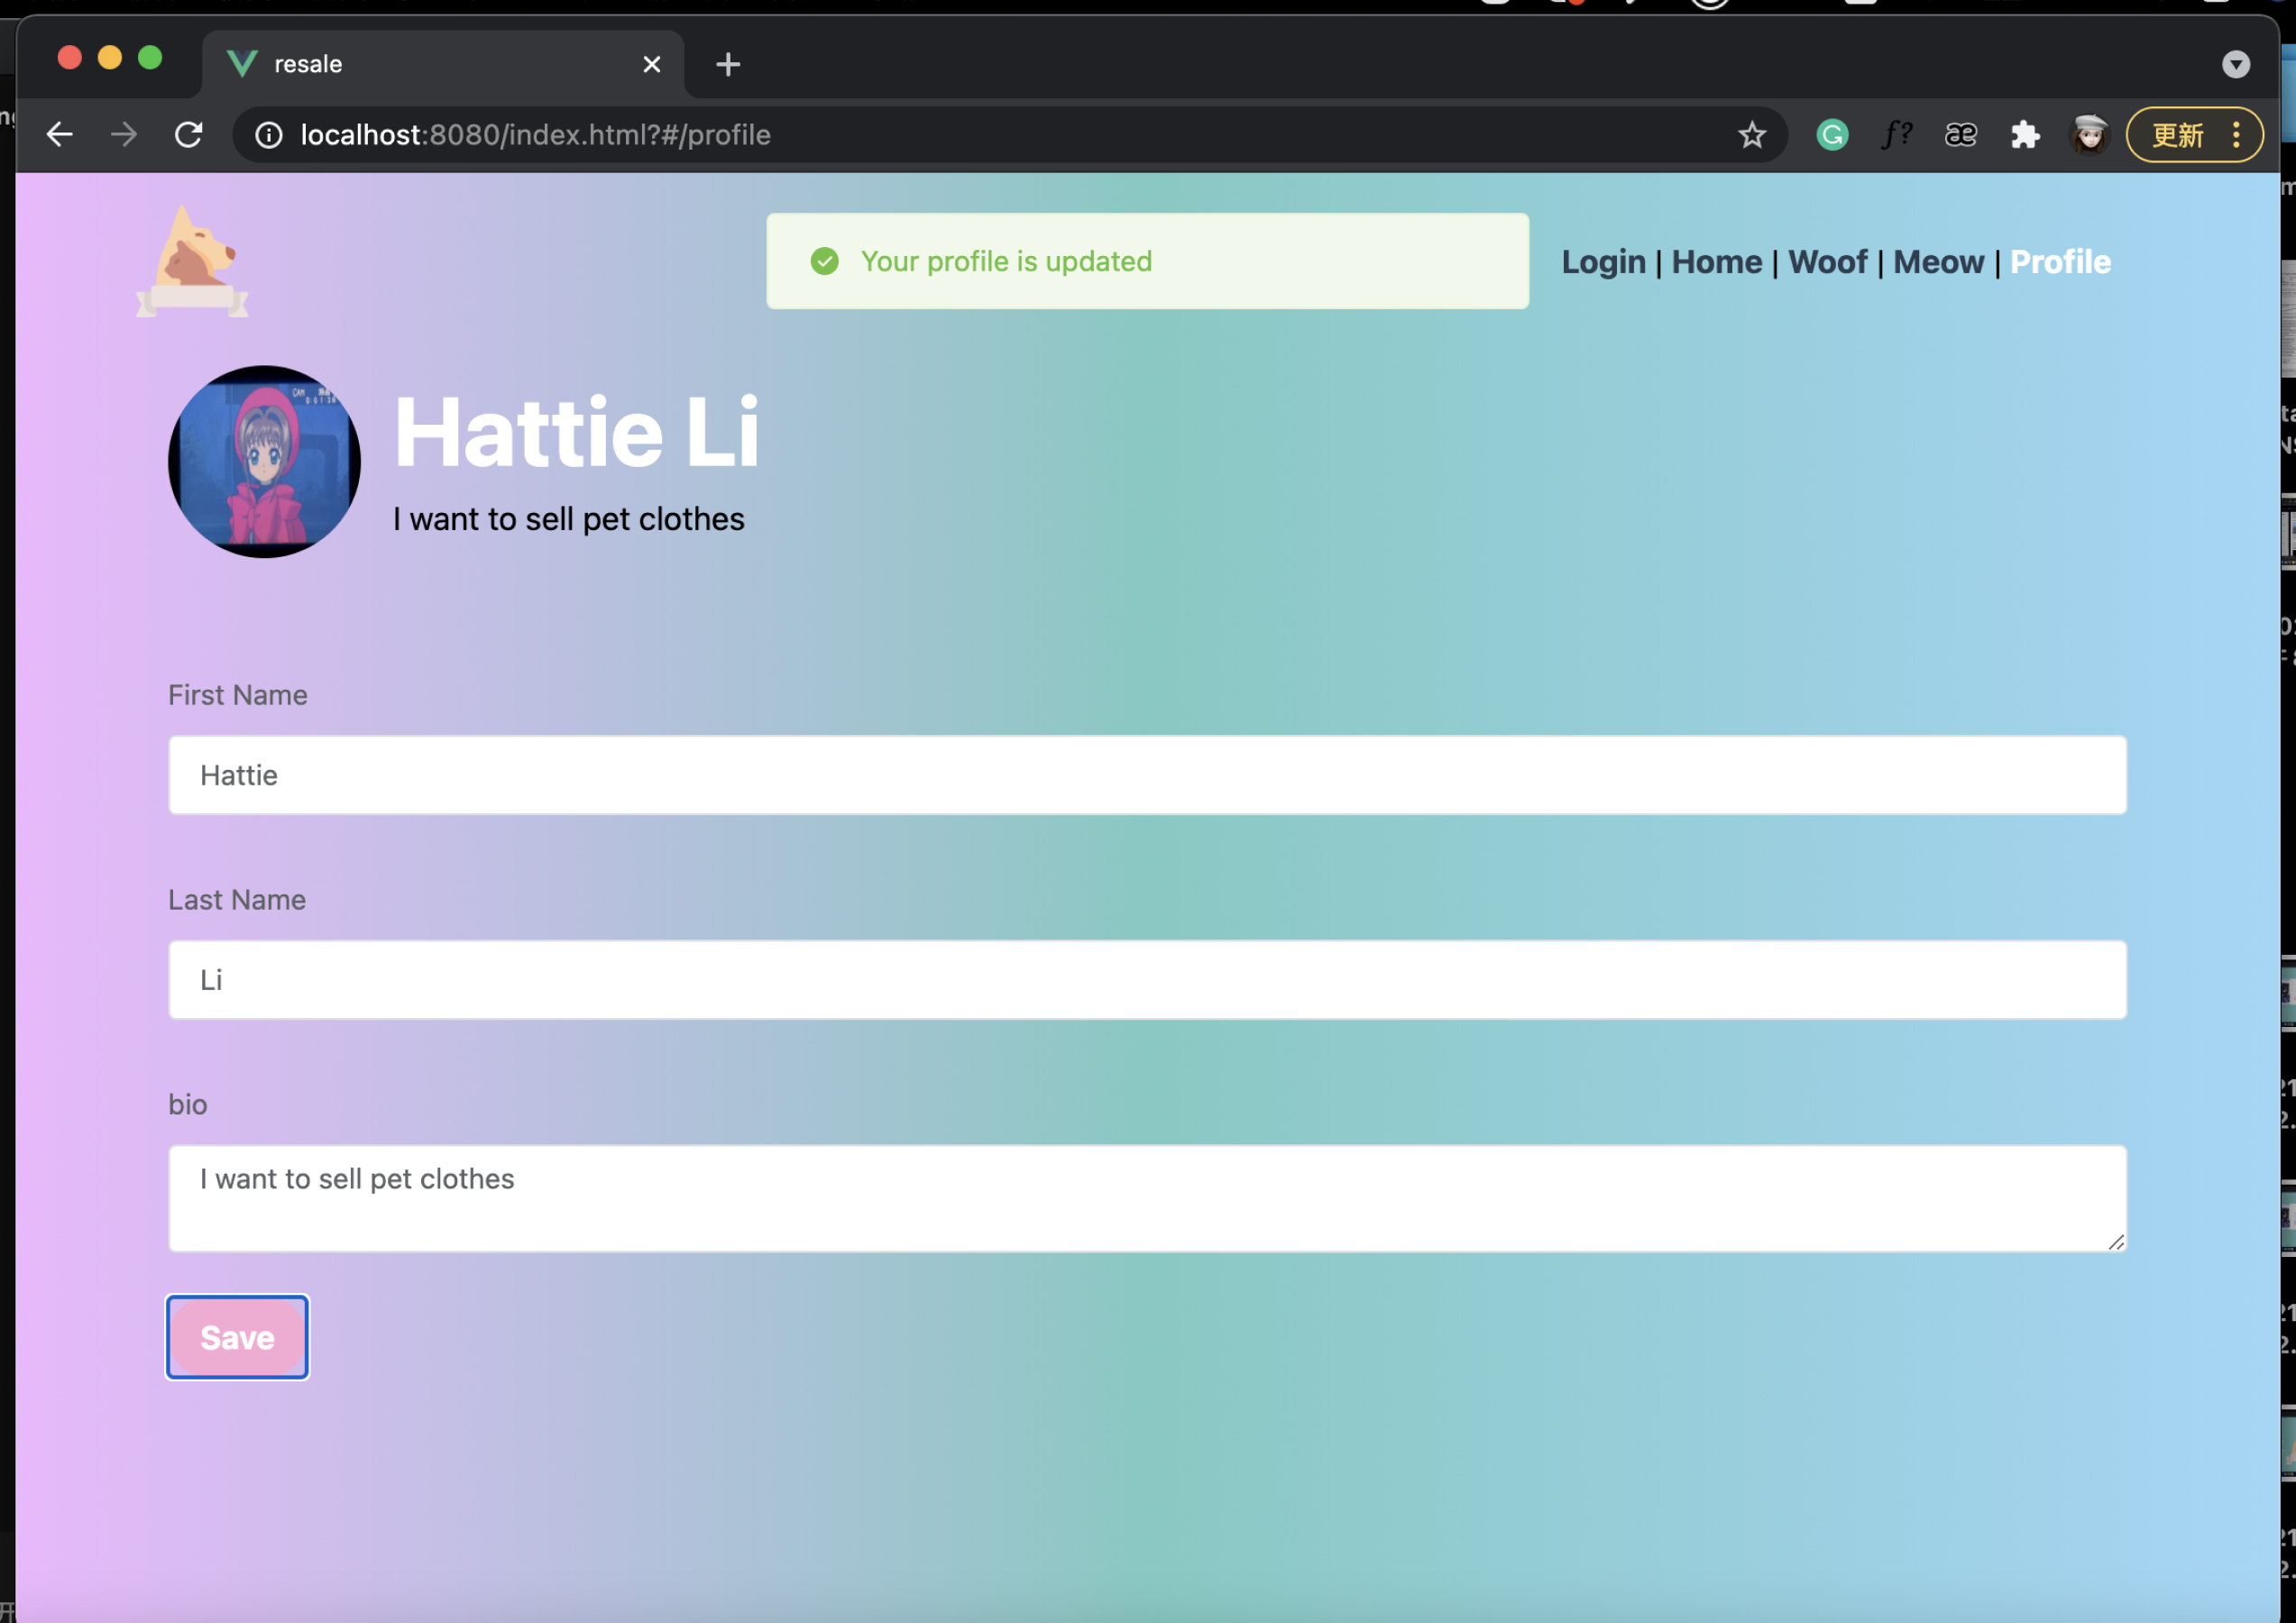Click the browser reload icon
This screenshot has height=1623, width=2296.
[189, 135]
